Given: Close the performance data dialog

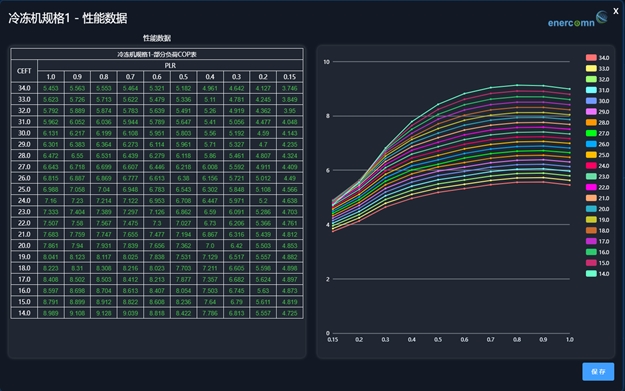Looking at the screenshot, I should coord(616,11).
